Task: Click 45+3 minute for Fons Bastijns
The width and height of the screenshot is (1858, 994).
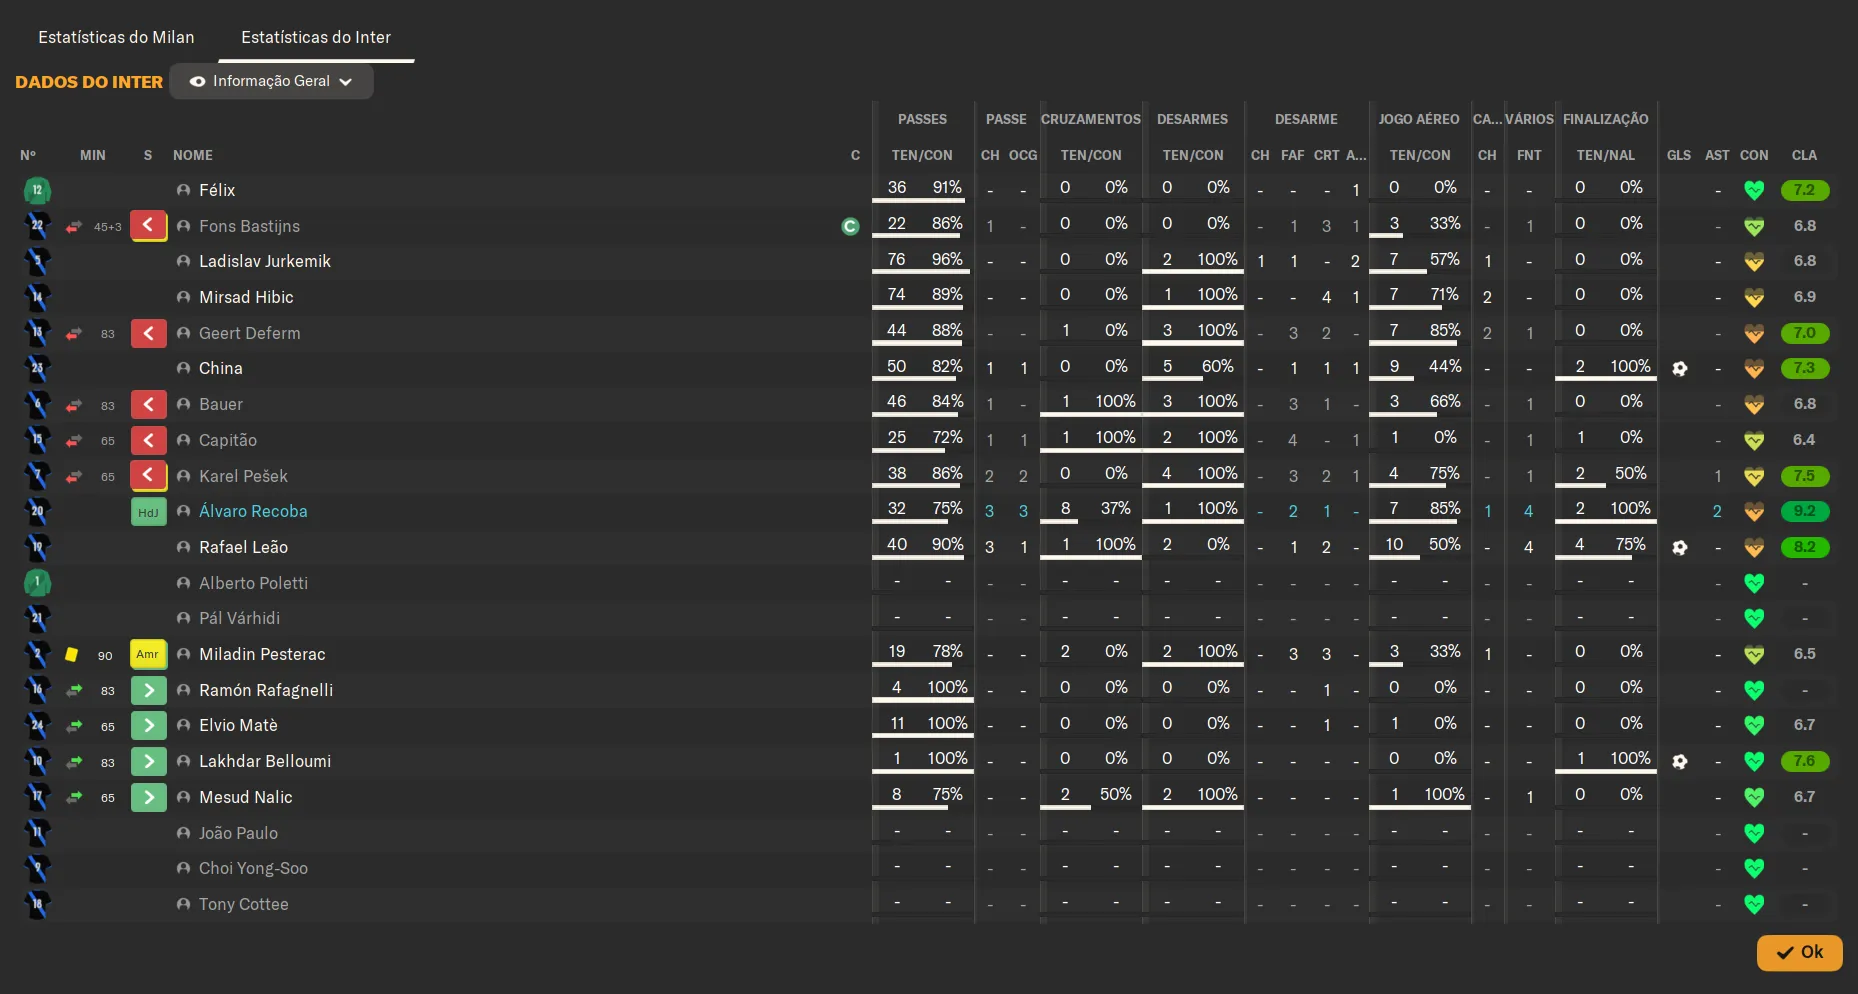Action: [107, 227]
